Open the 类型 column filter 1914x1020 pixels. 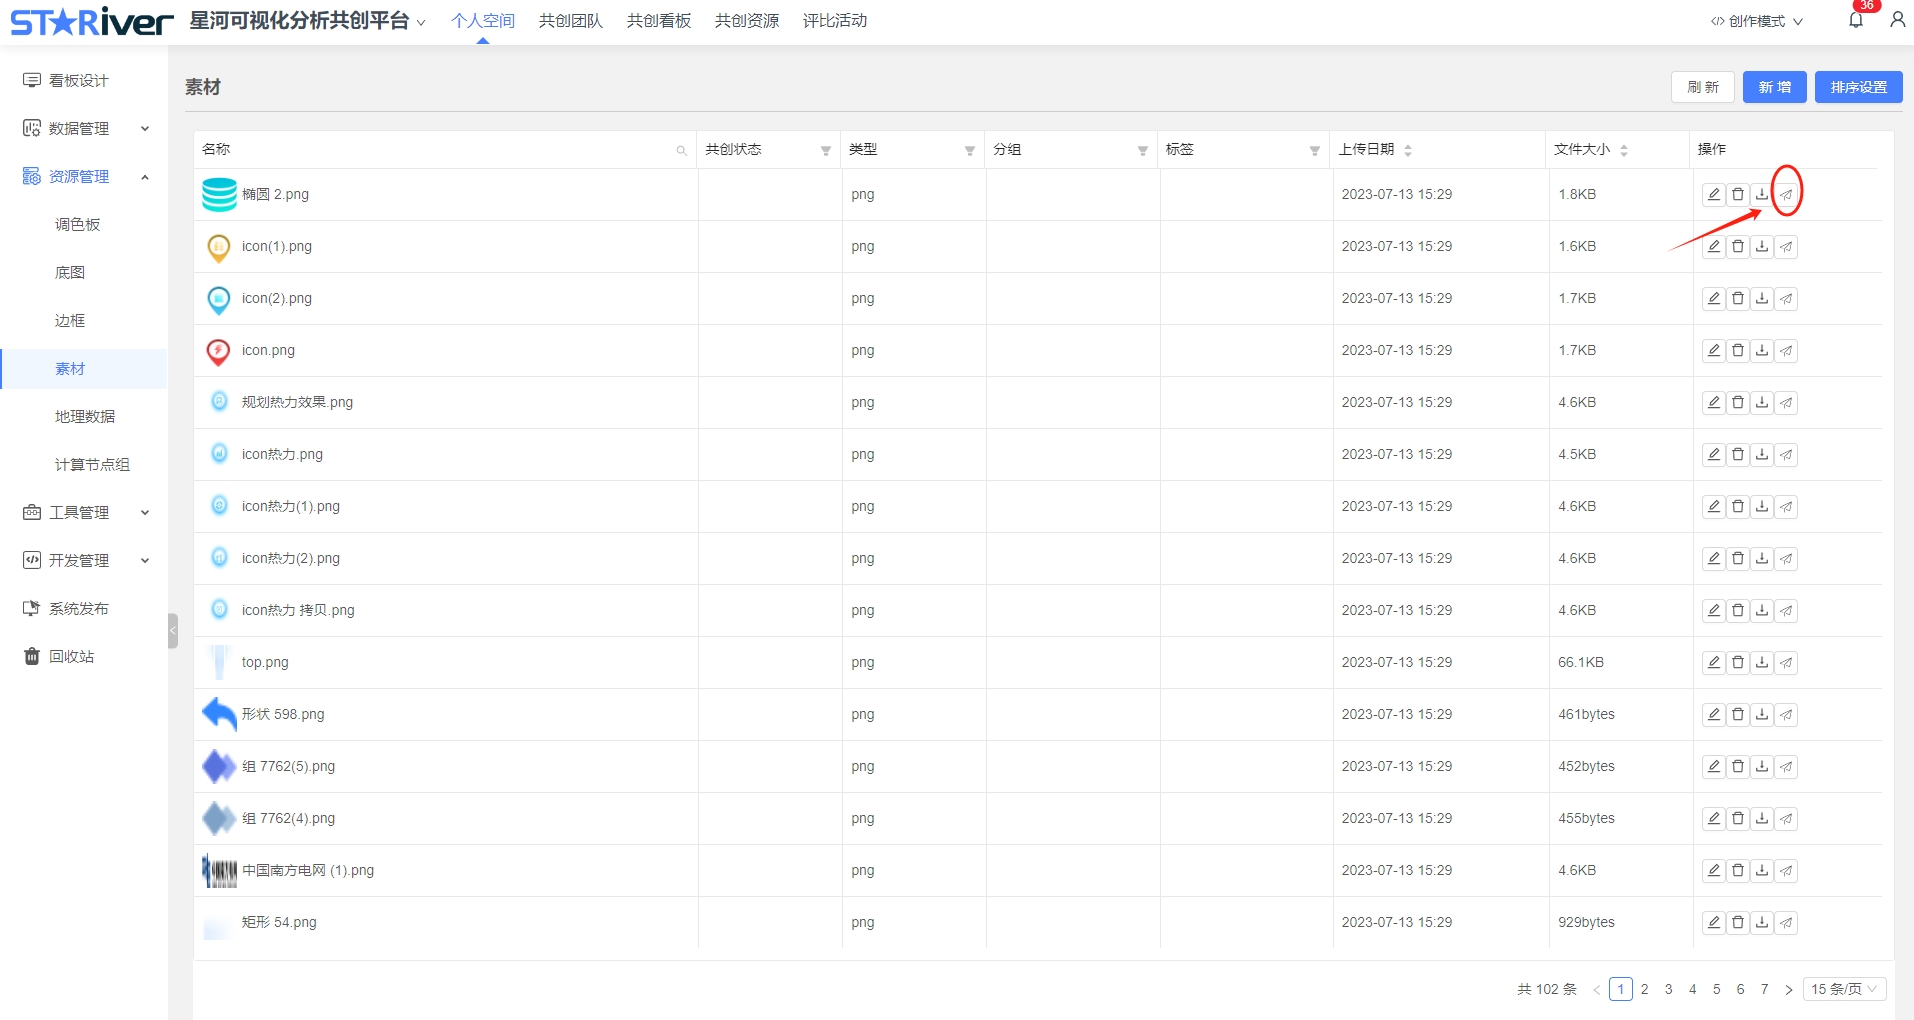pos(969,150)
